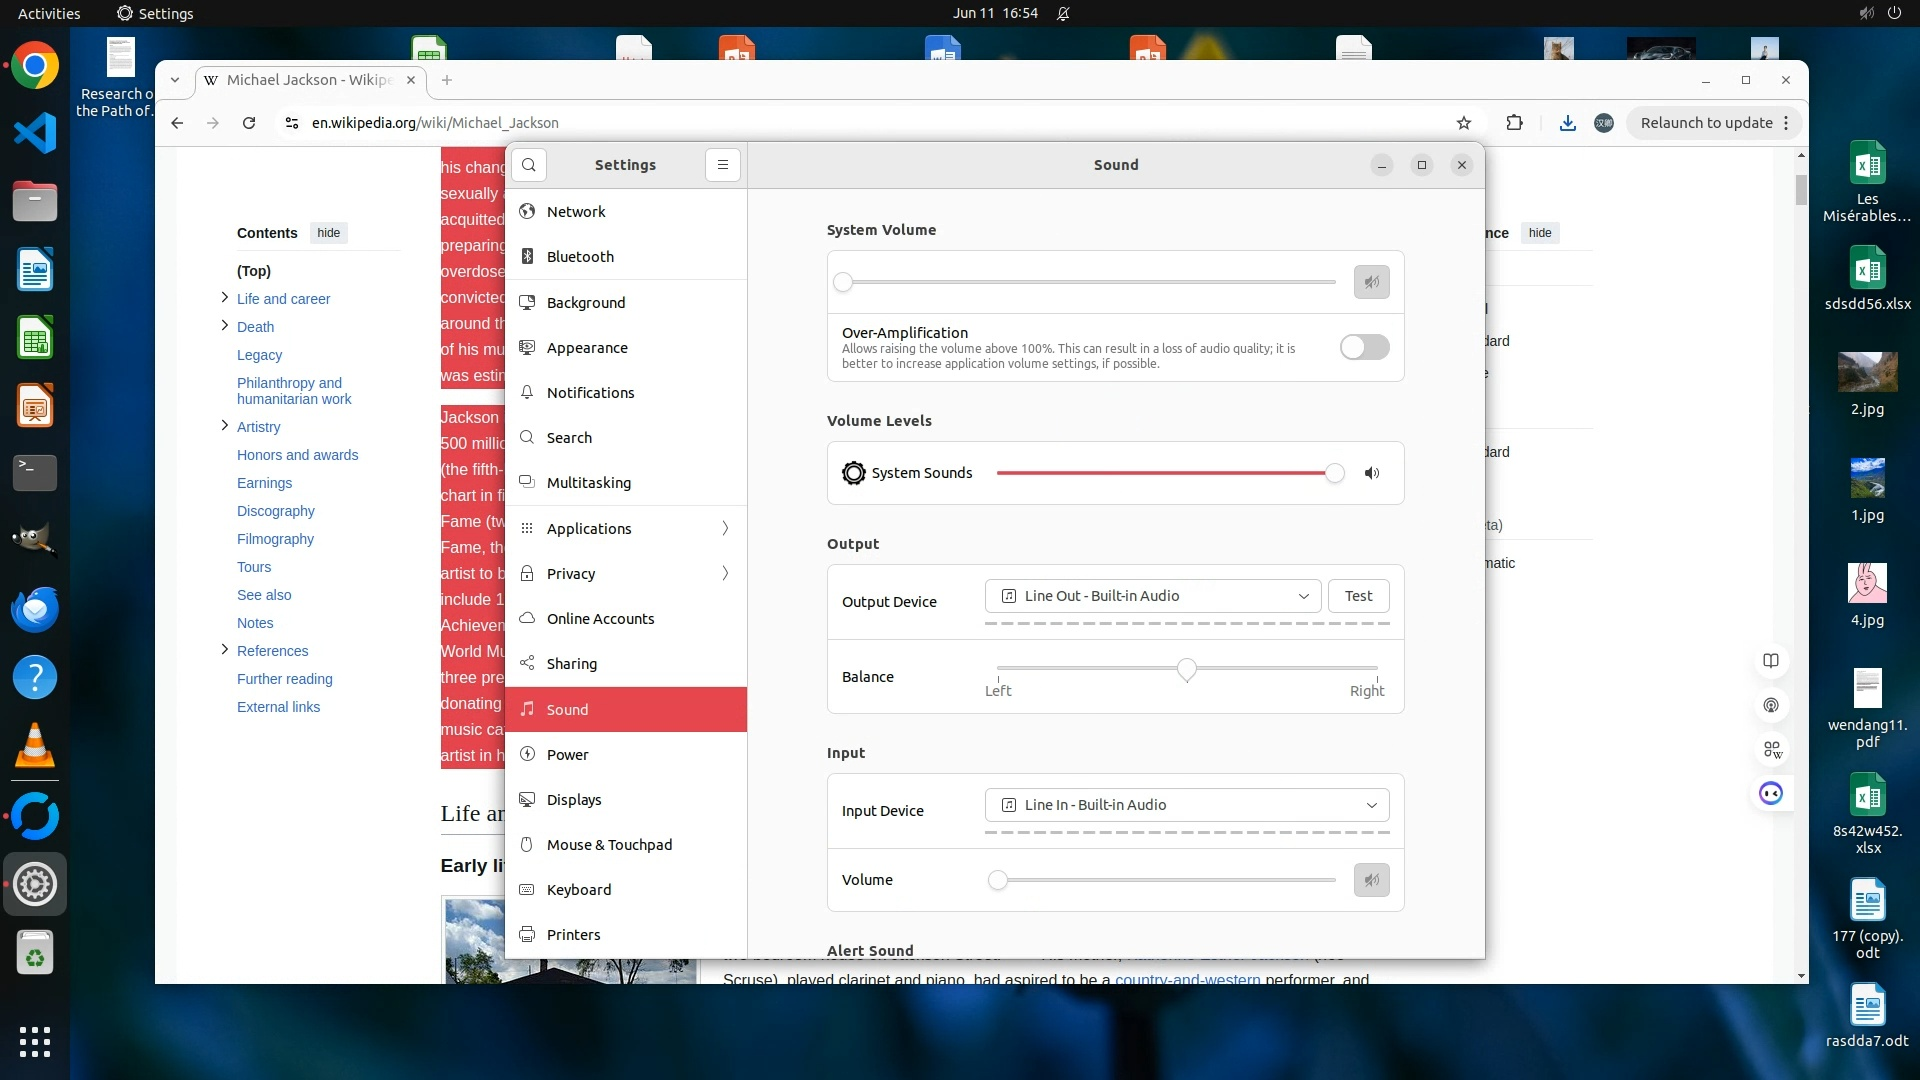The height and width of the screenshot is (1080, 1920).
Task: Open the Settings hamburger menu
Action: click(722, 165)
